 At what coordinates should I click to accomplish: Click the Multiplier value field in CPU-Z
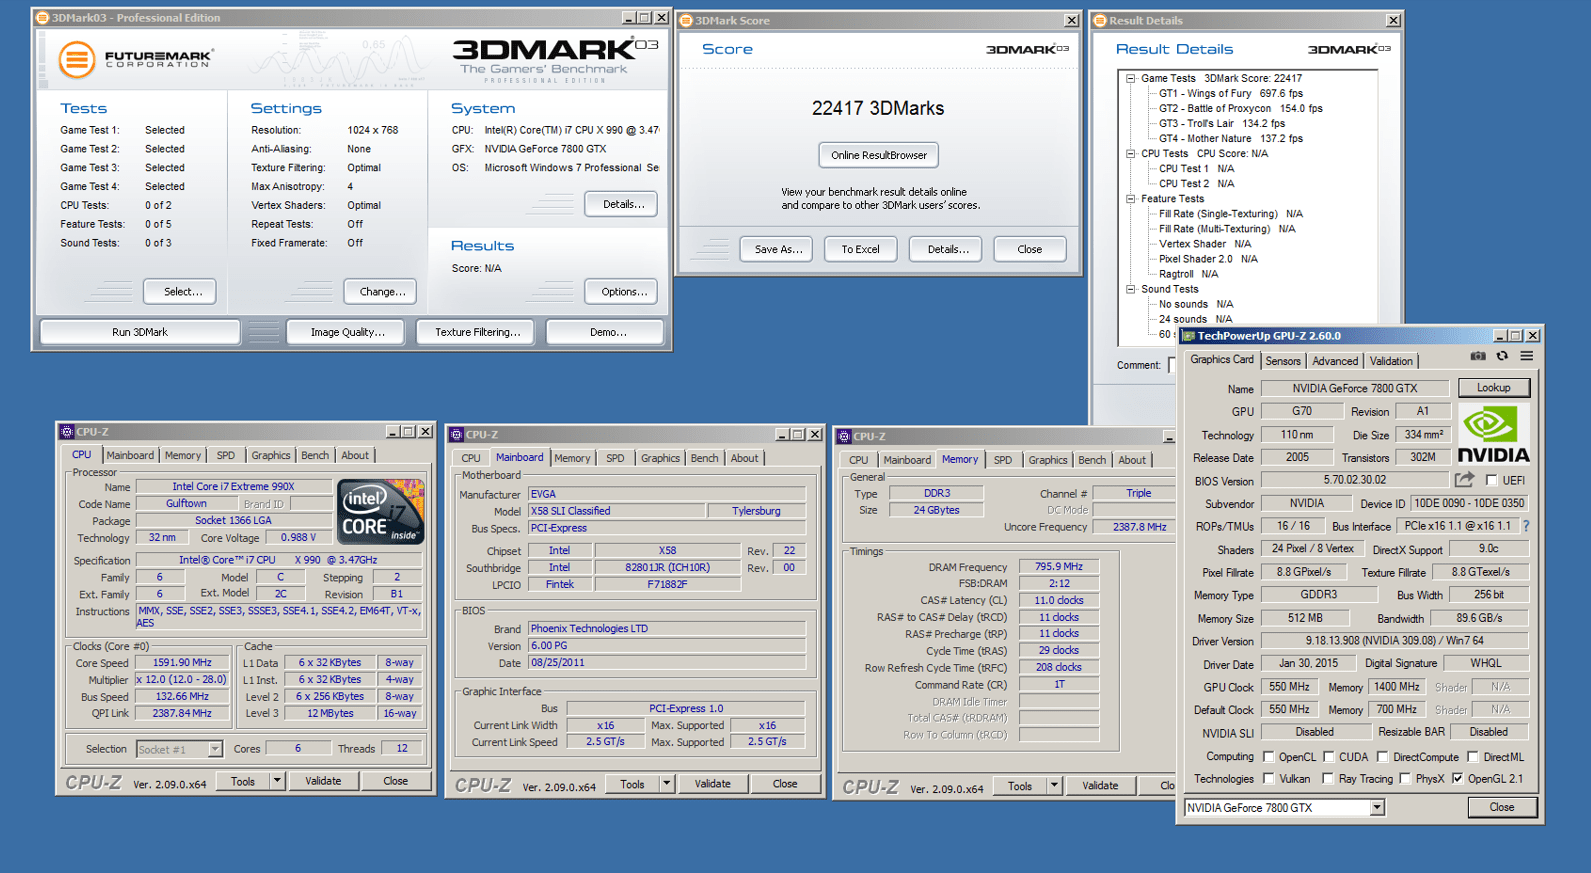(x=181, y=680)
